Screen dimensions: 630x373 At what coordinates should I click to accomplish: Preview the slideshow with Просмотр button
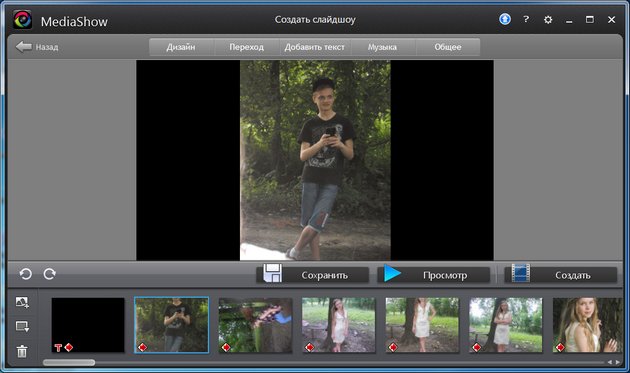click(434, 275)
